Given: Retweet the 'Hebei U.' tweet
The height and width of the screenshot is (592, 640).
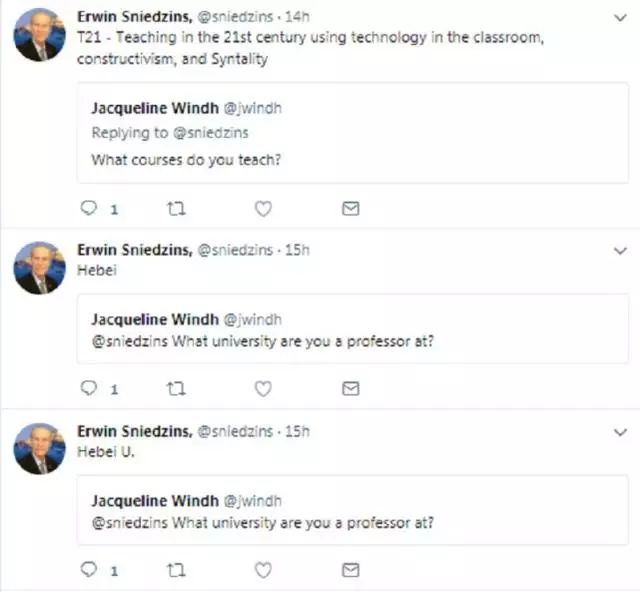Looking at the screenshot, I should [x=177, y=570].
